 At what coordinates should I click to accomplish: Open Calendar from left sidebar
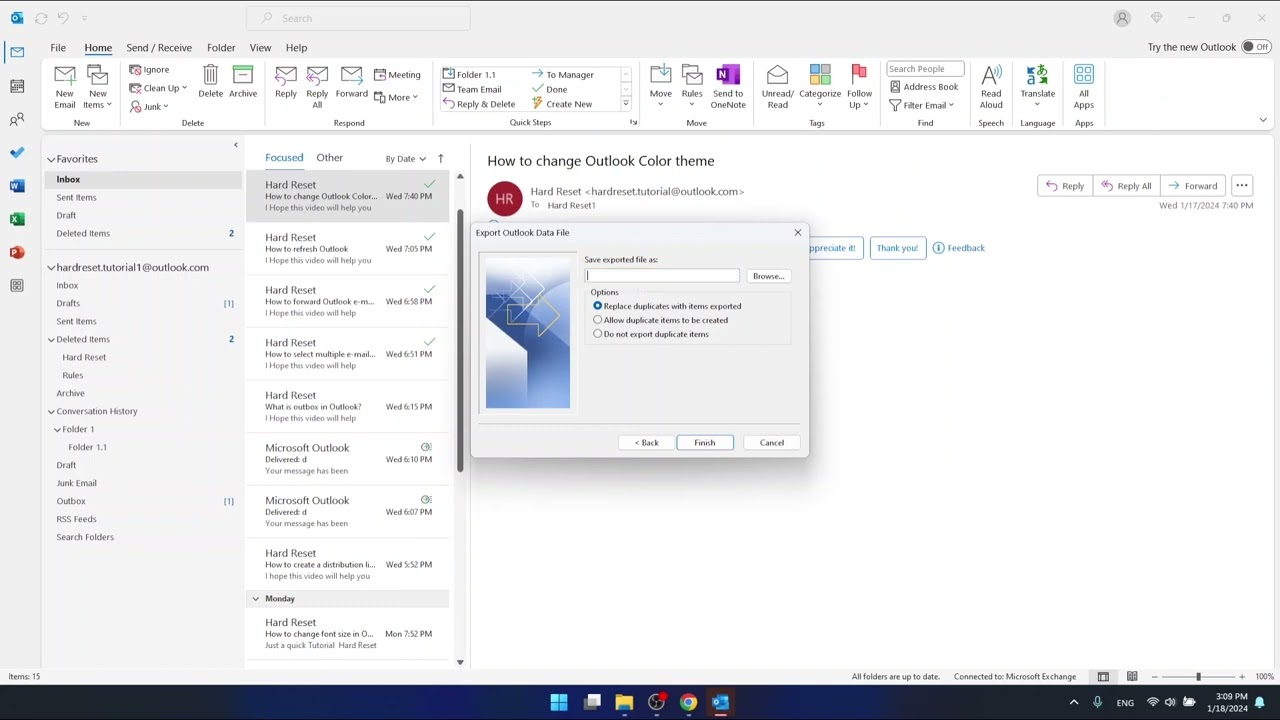click(17, 86)
